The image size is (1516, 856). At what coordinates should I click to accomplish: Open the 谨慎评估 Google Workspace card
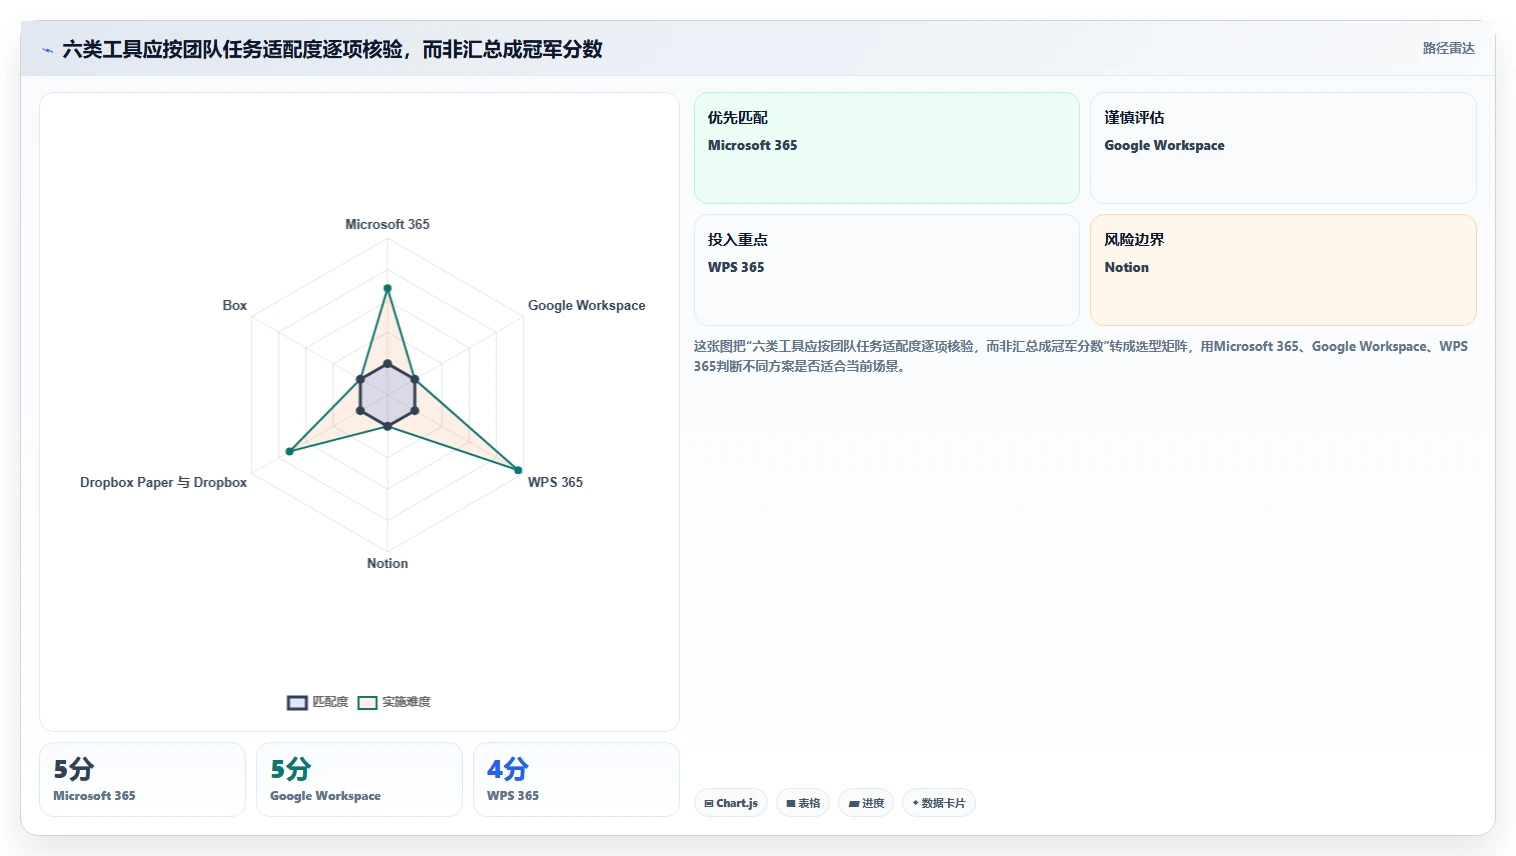pyautogui.click(x=1283, y=148)
